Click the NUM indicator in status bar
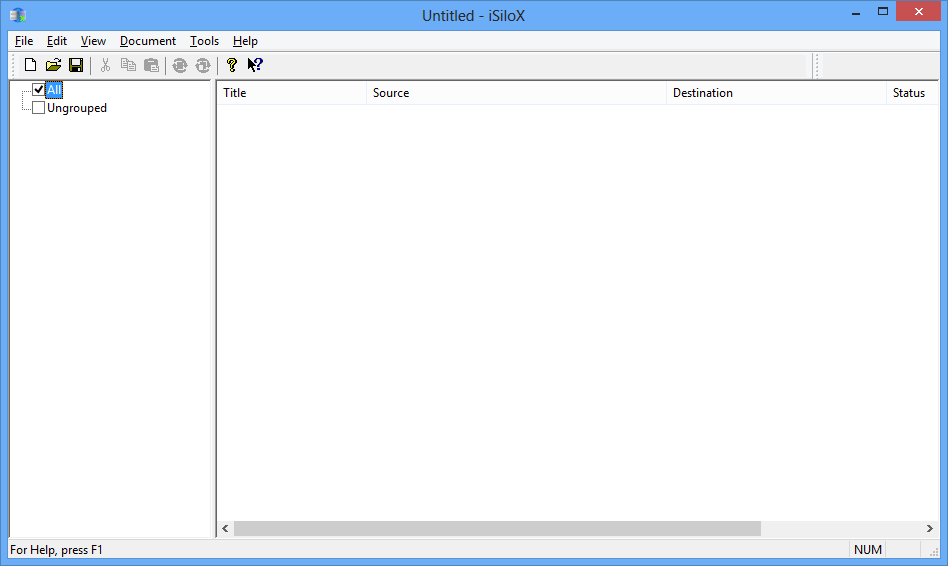 pyautogui.click(x=868, y=550)
